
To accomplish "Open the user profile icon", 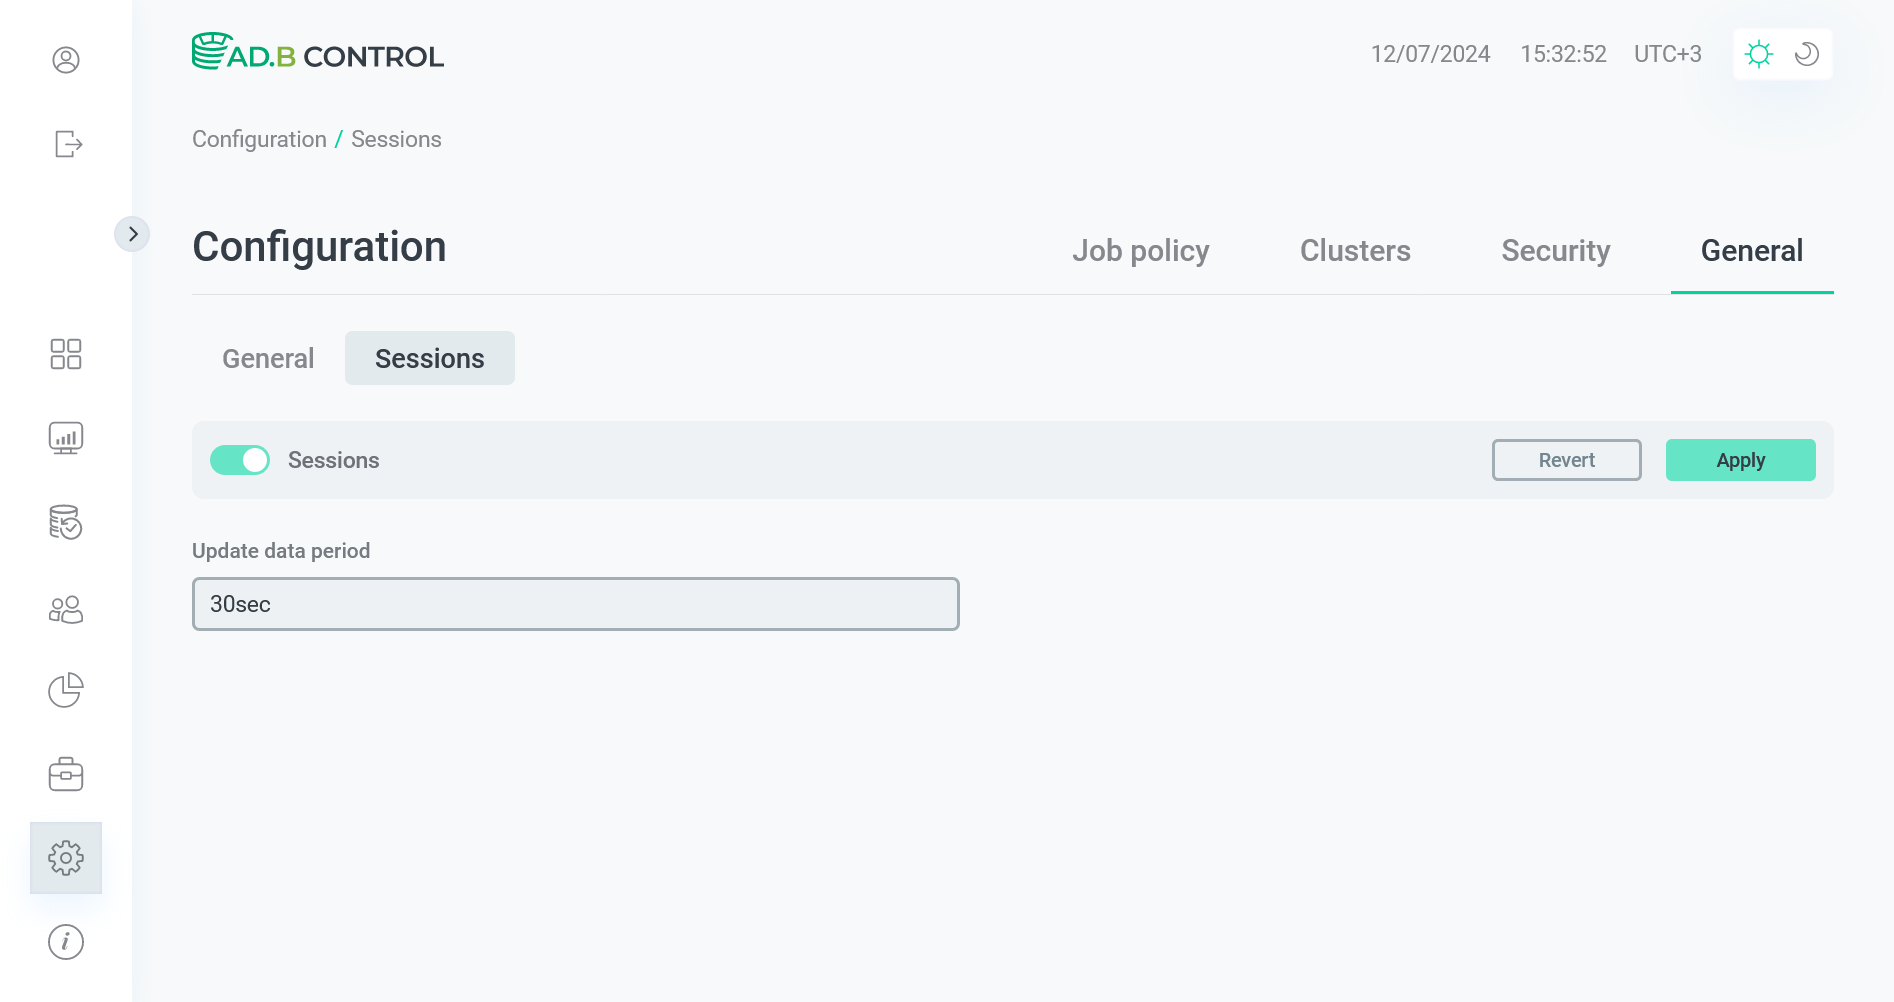I will 66,60.
